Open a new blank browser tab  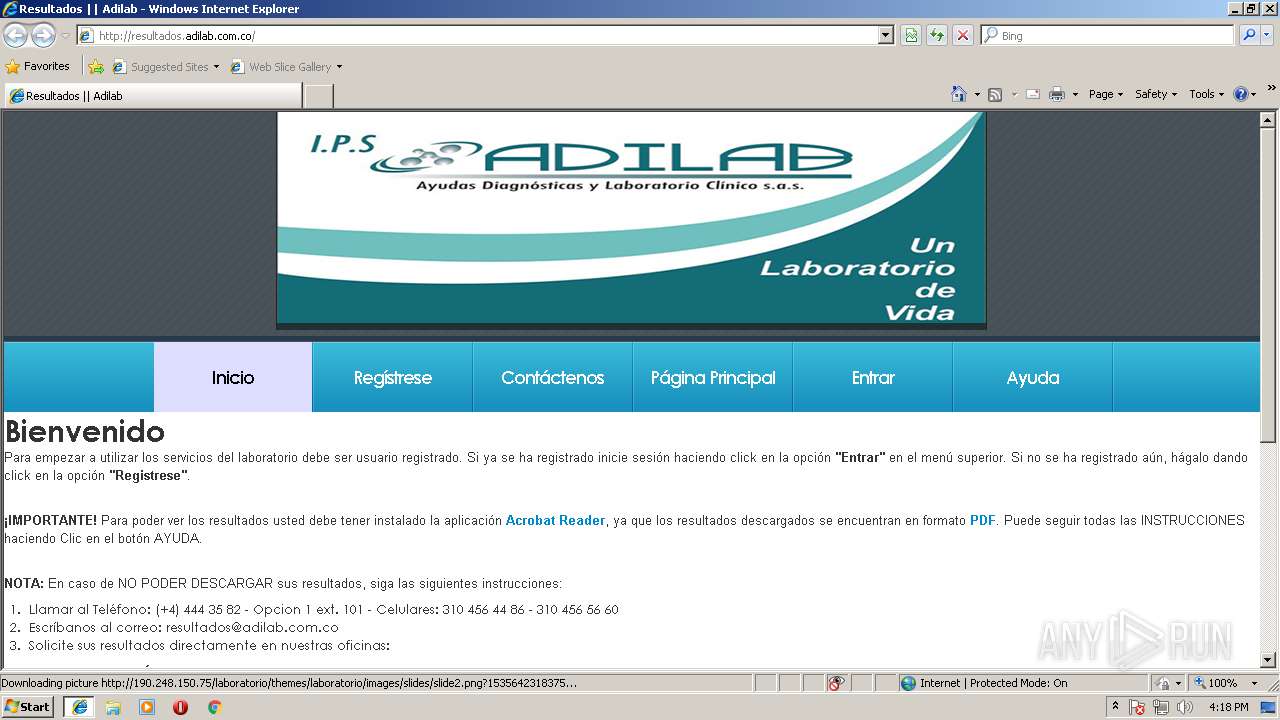pos(318,96)
